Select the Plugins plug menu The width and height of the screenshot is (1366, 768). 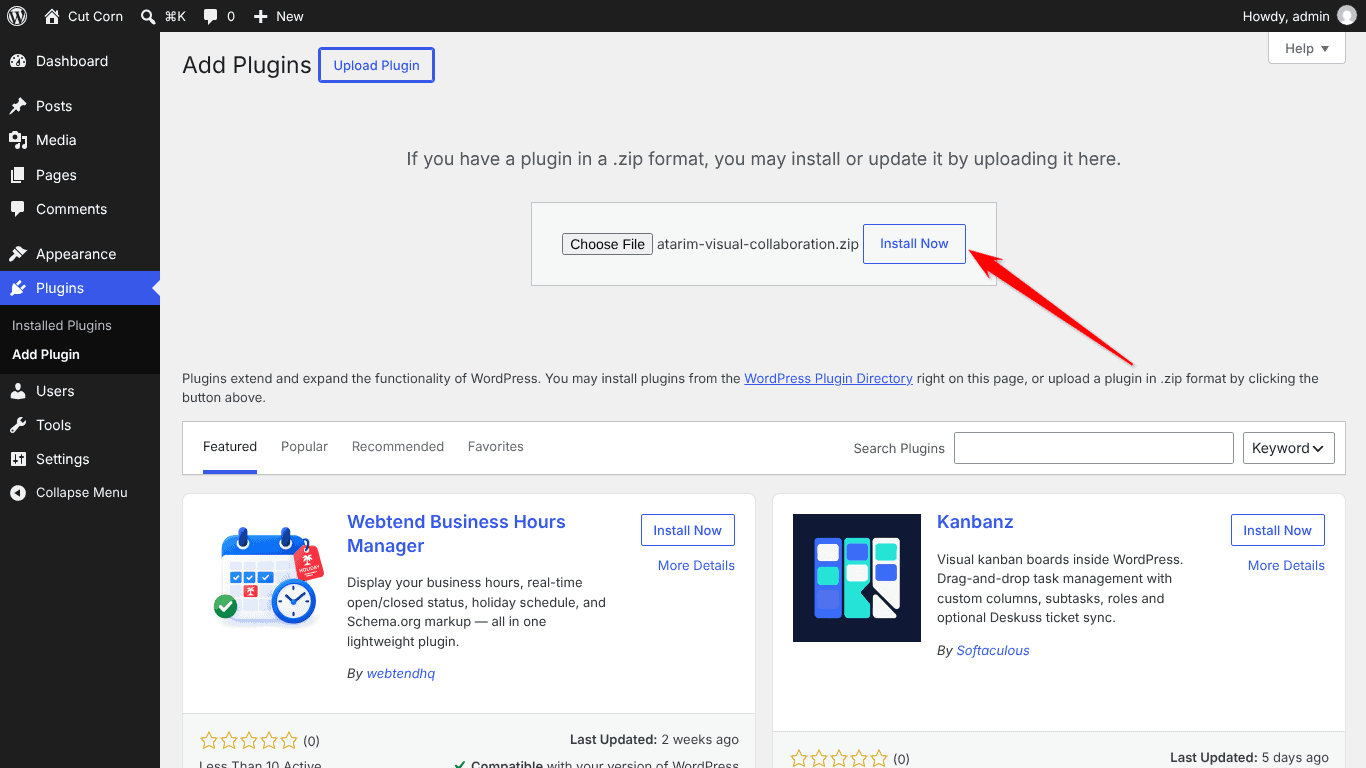[80, 288]
